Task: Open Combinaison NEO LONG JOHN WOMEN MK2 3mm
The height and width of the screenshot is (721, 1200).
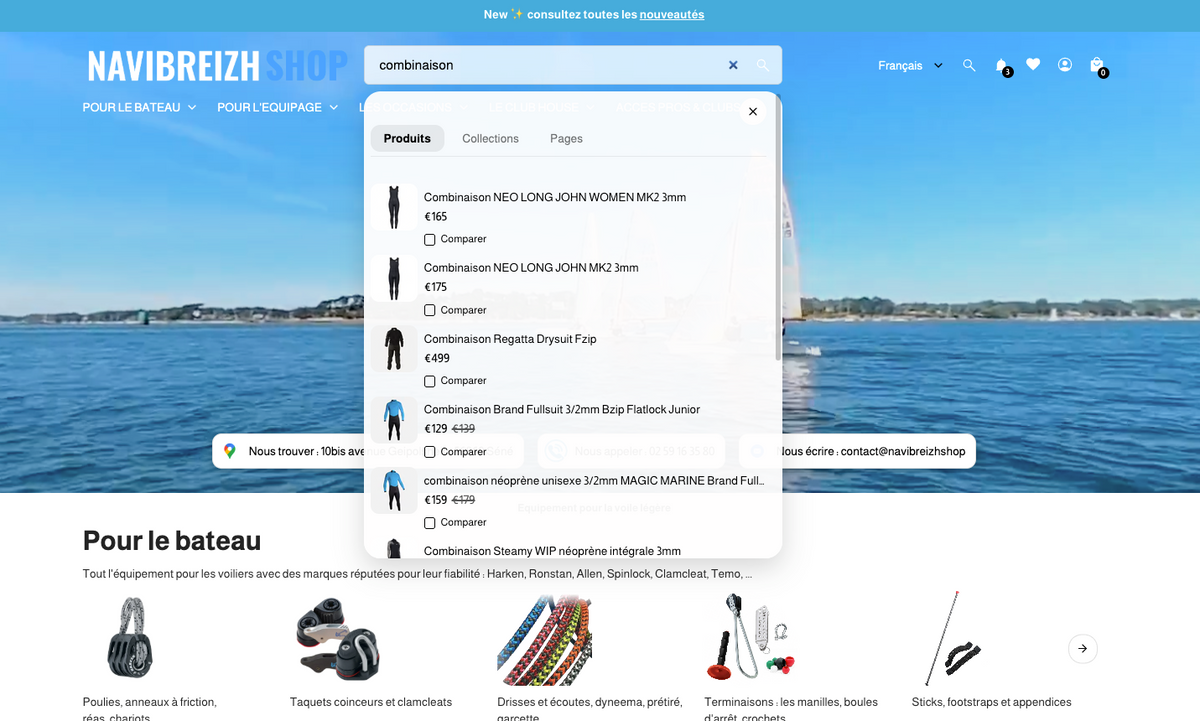Action: 555,197
